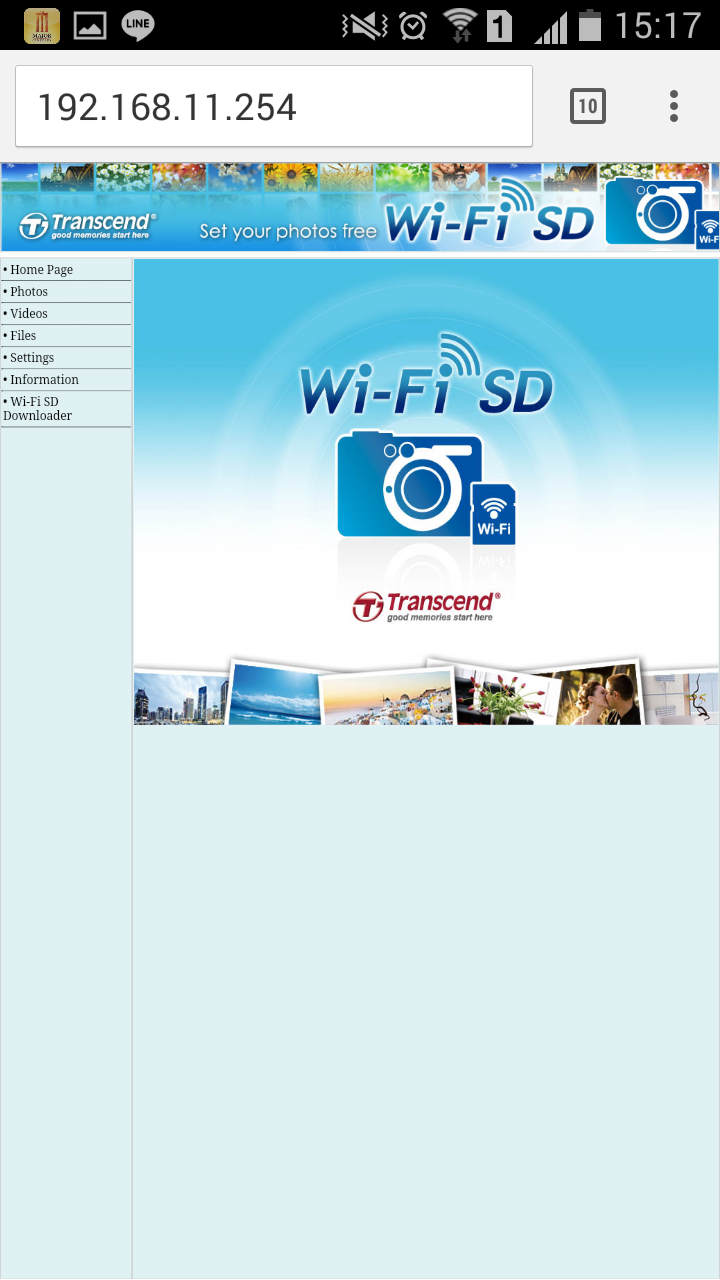Viewport: 720px width, 1280px height.
Task: Tap the Transcend logo in top banner
Action: [87, 226]
